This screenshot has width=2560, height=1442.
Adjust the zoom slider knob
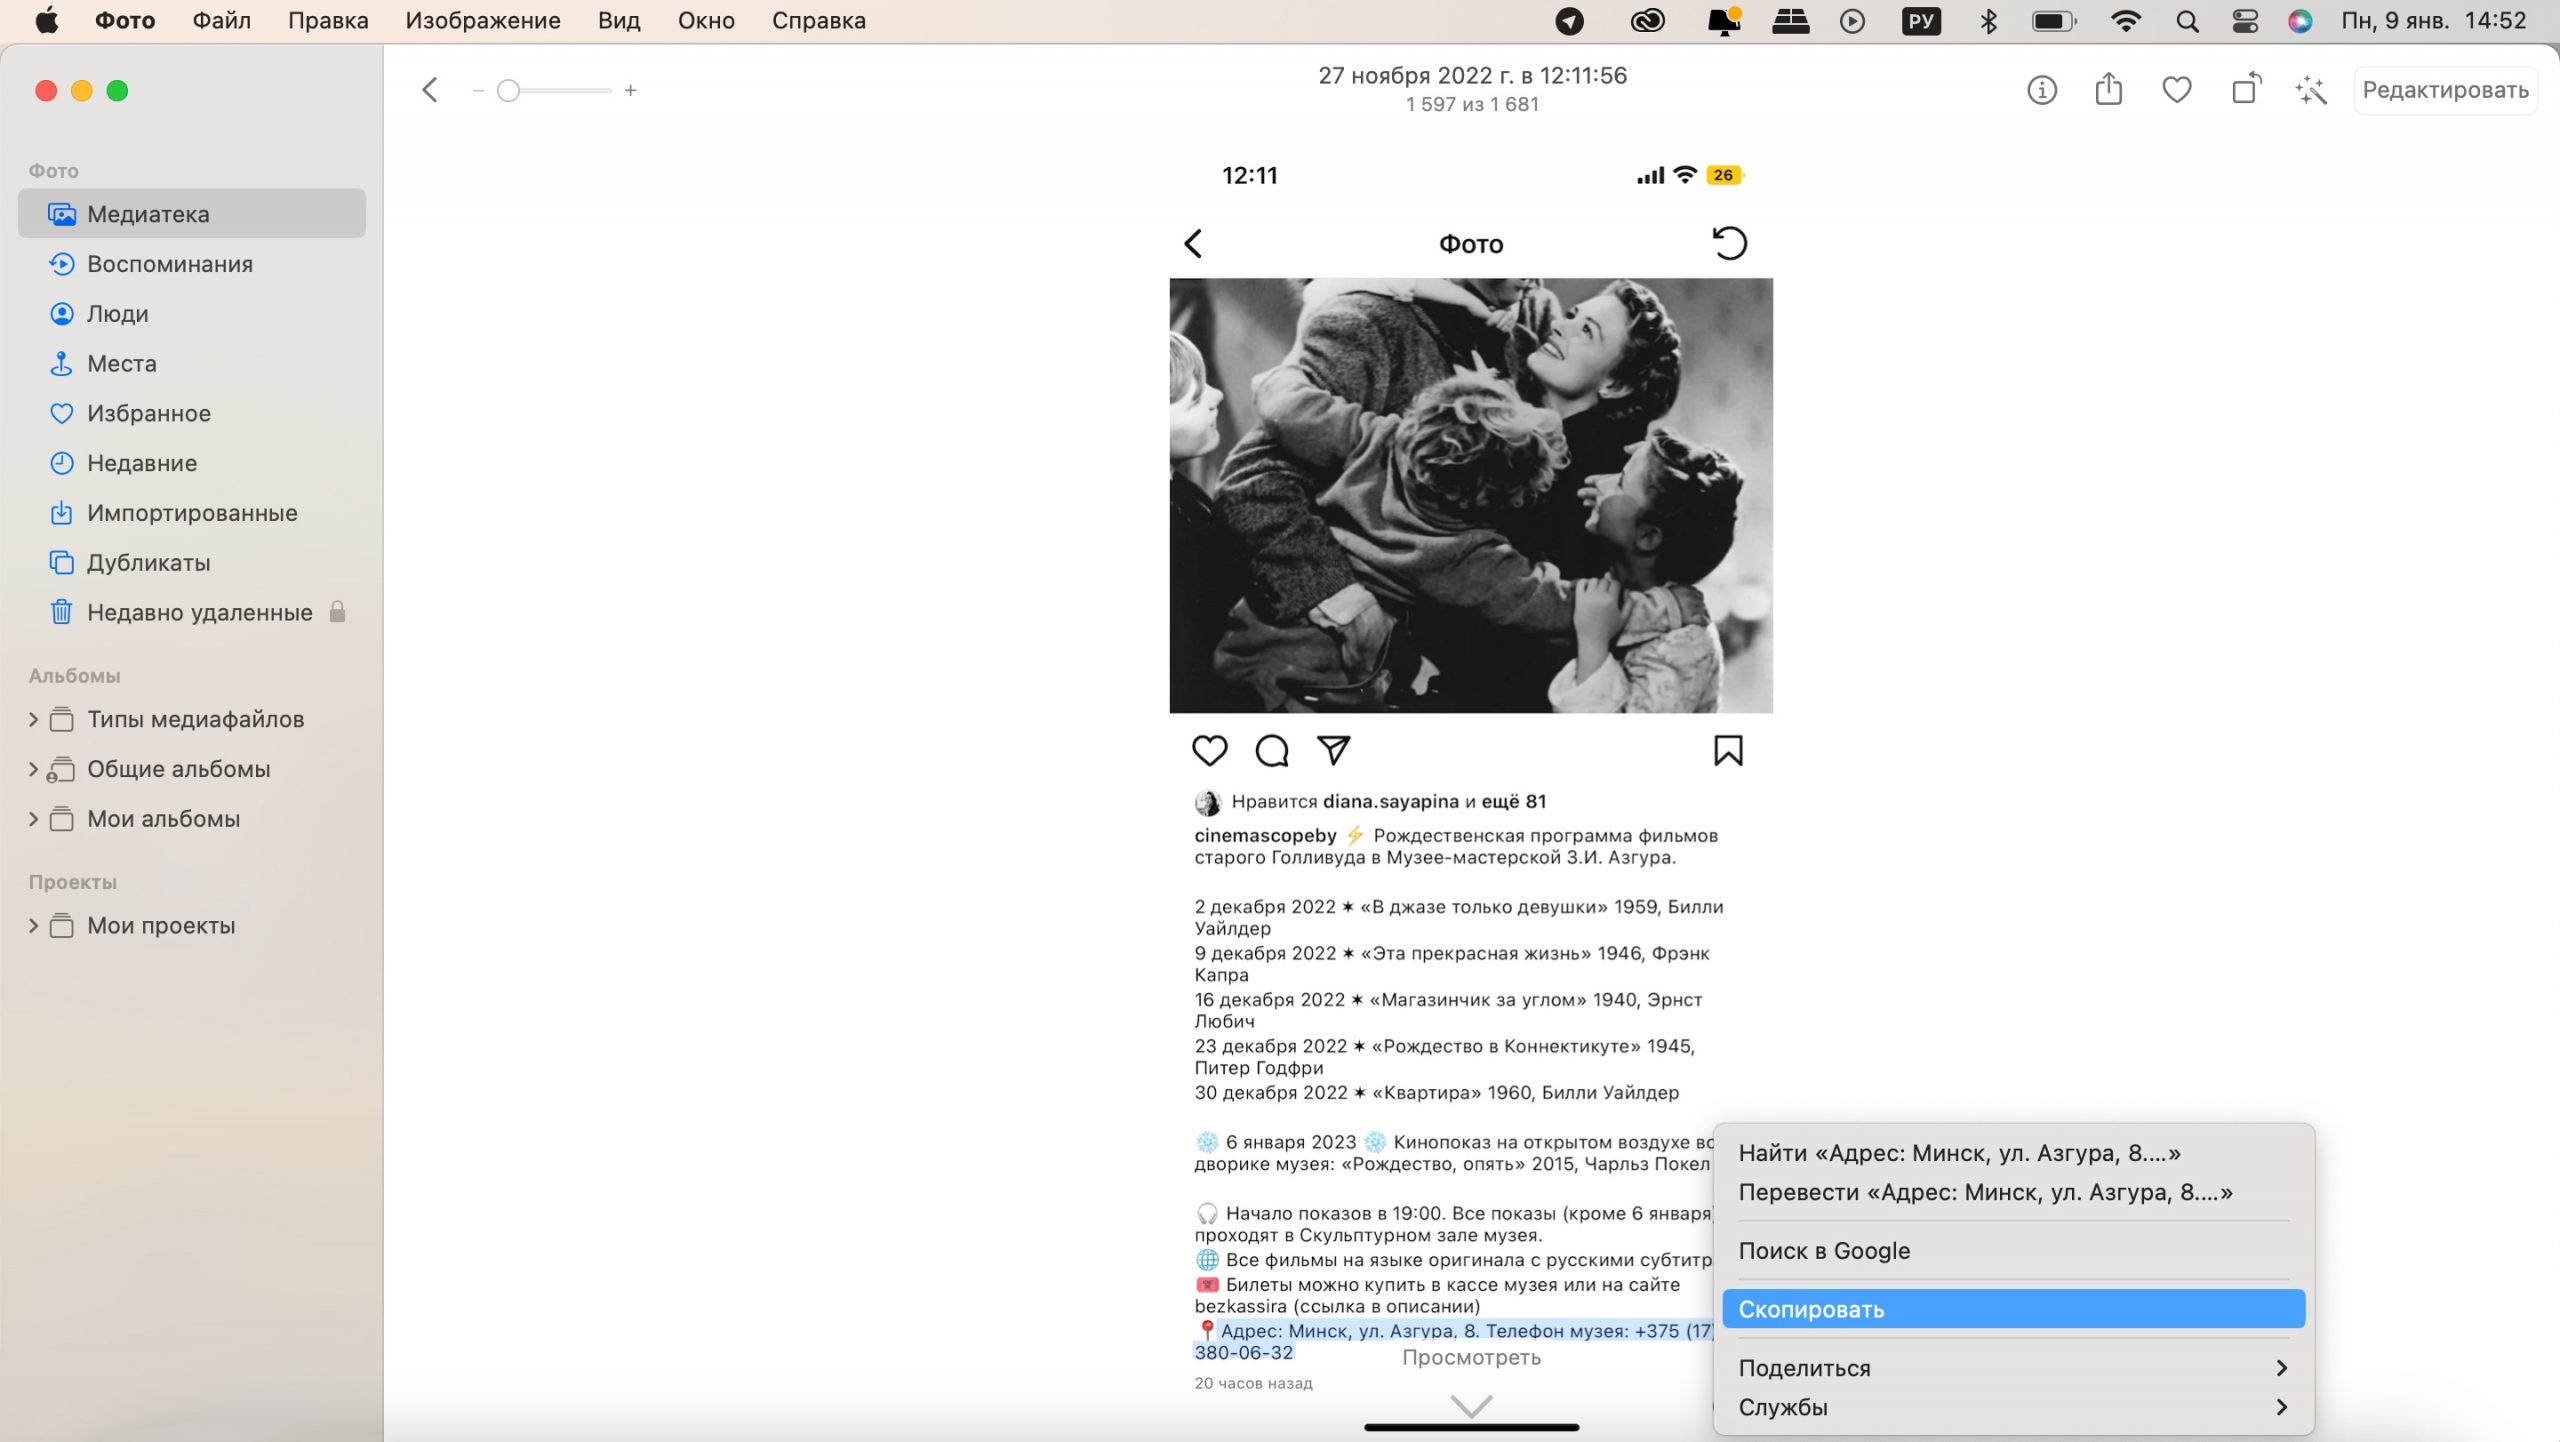(508, 90)
